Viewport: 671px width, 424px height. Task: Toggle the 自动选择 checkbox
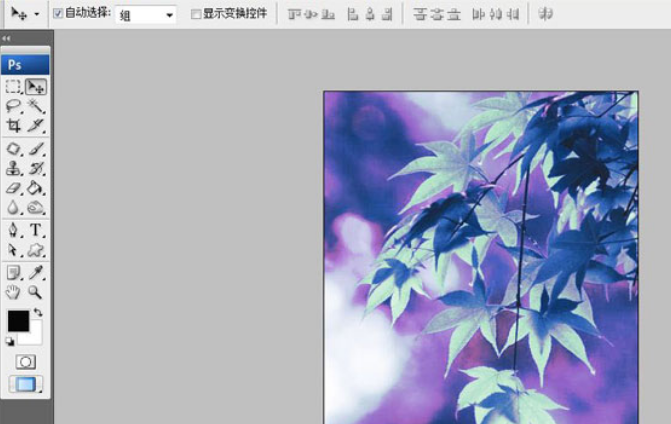coord(58,14)
